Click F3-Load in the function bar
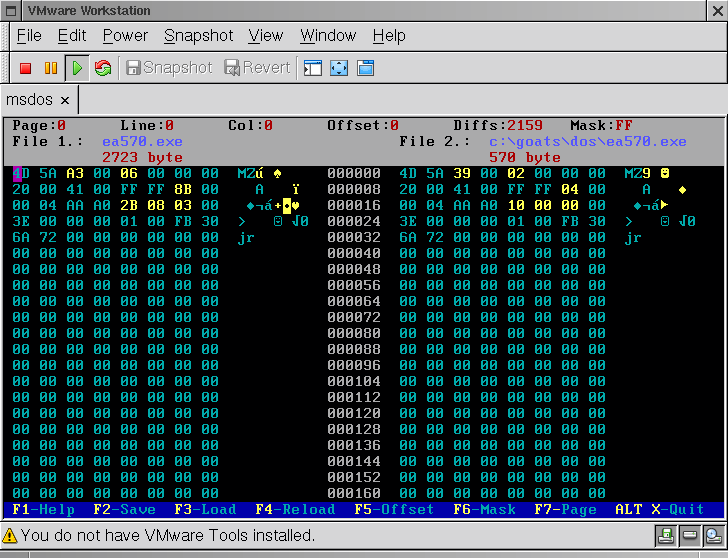The image size is (728, 558). [206, 510]
